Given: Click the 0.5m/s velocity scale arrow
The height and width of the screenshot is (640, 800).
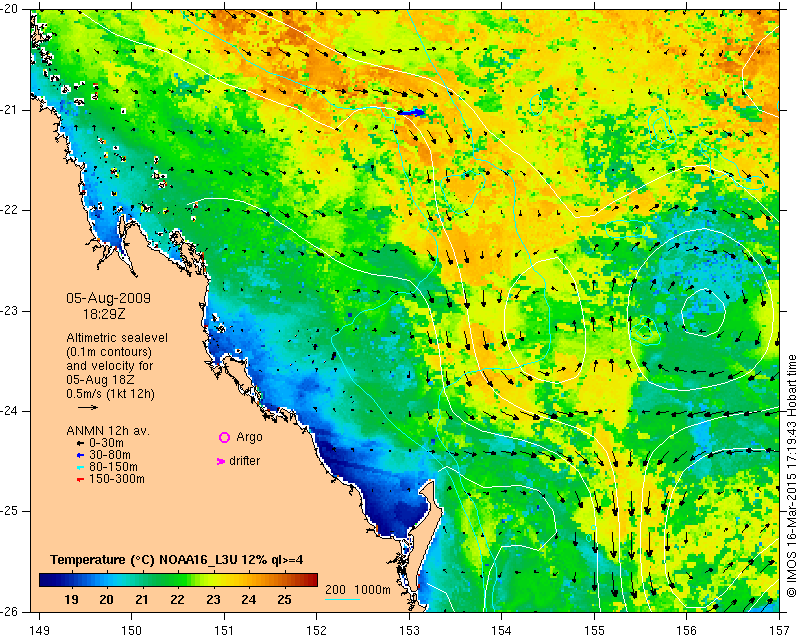Looking at the screenshot, I should 88,407.
